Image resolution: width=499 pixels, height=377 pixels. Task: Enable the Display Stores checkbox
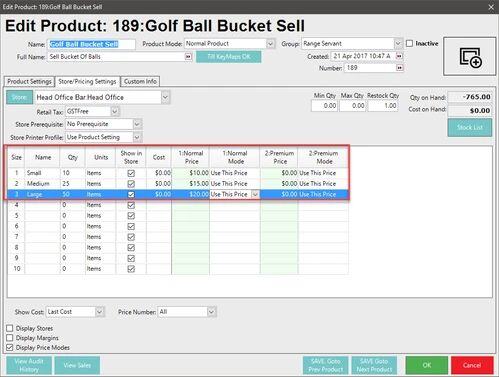tap(10, 328)
